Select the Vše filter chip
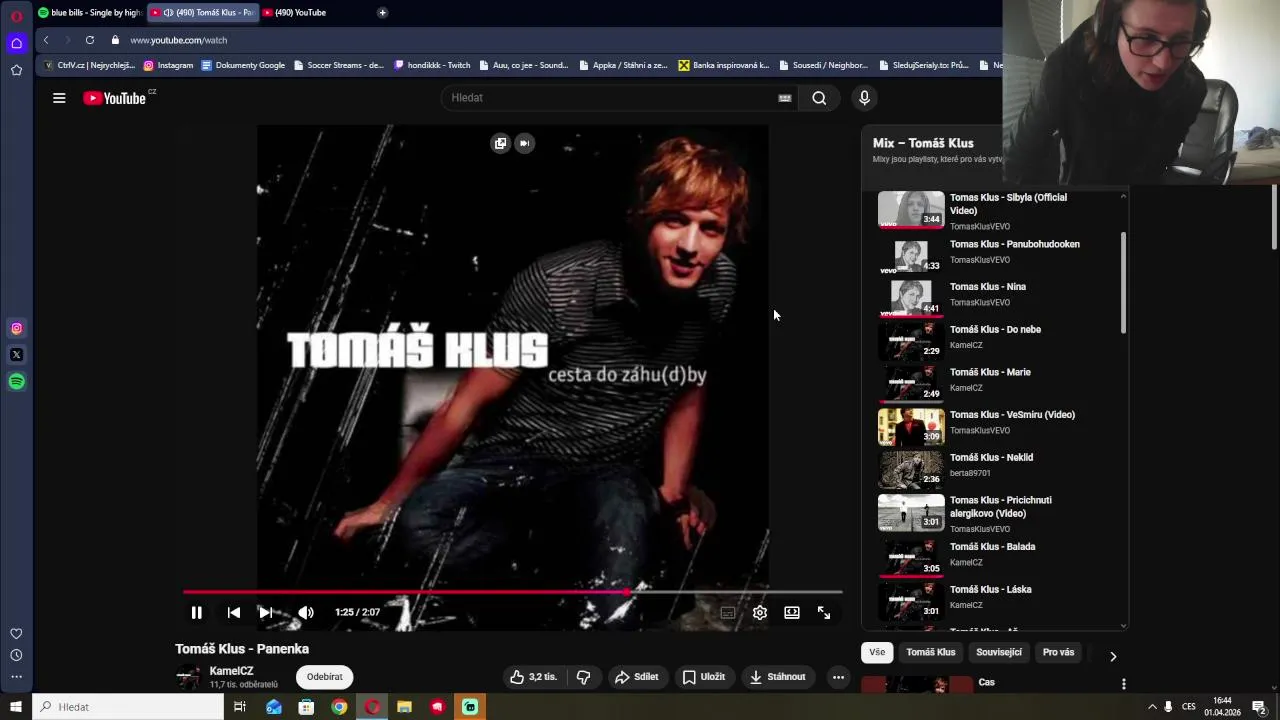 point(877,653)
